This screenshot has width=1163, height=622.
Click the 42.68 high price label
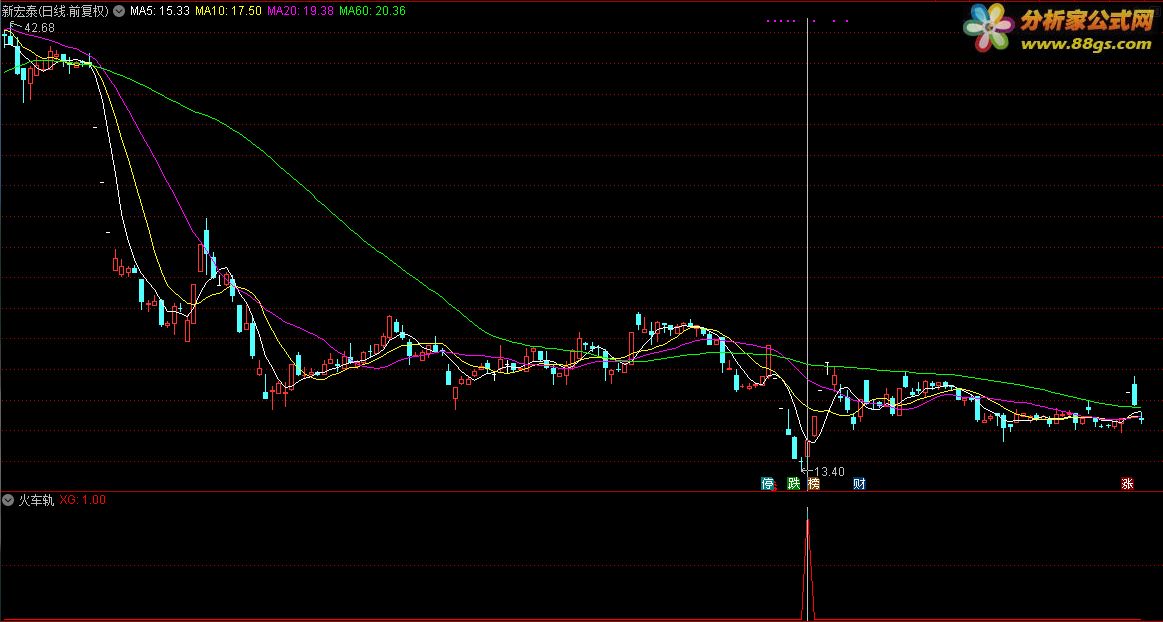coord(39,27)
